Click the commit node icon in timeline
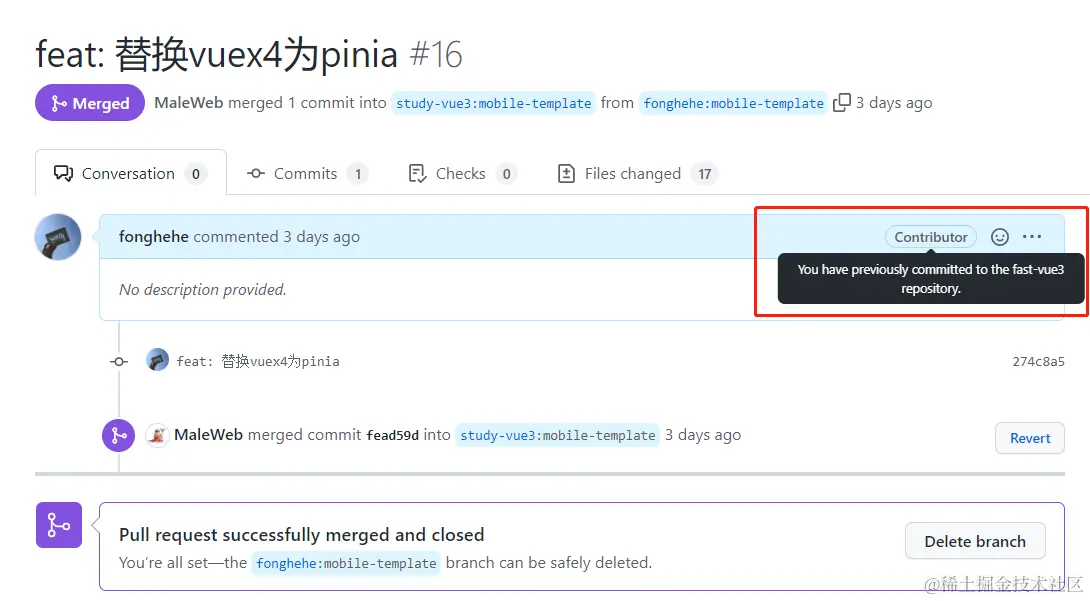Viewport: 1090px width, 601px height. [119, 361]
